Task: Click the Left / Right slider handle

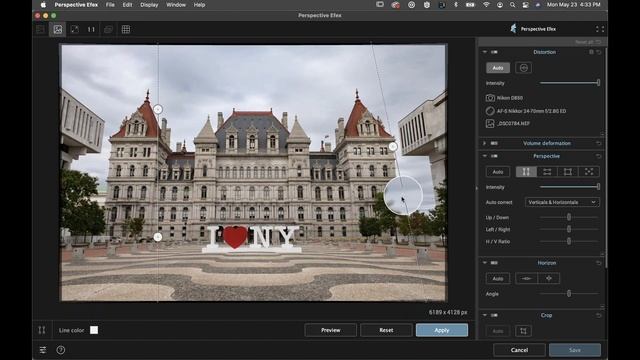Action: [569, 229]
